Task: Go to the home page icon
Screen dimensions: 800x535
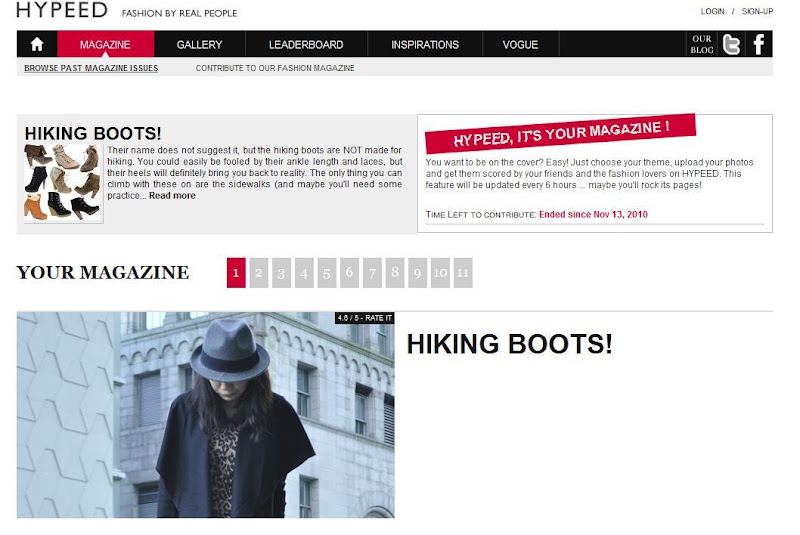Action: click(37, 44)
